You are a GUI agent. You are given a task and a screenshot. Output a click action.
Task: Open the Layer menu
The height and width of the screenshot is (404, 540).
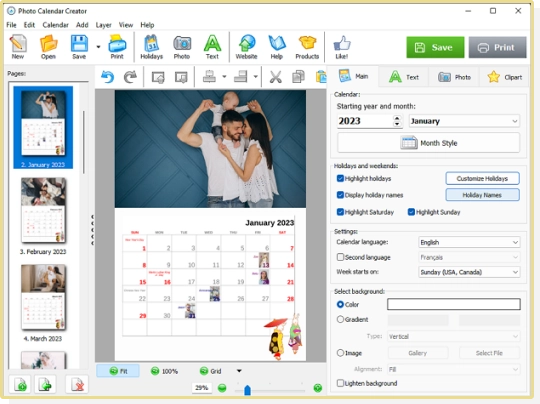(x=103, y=25)
